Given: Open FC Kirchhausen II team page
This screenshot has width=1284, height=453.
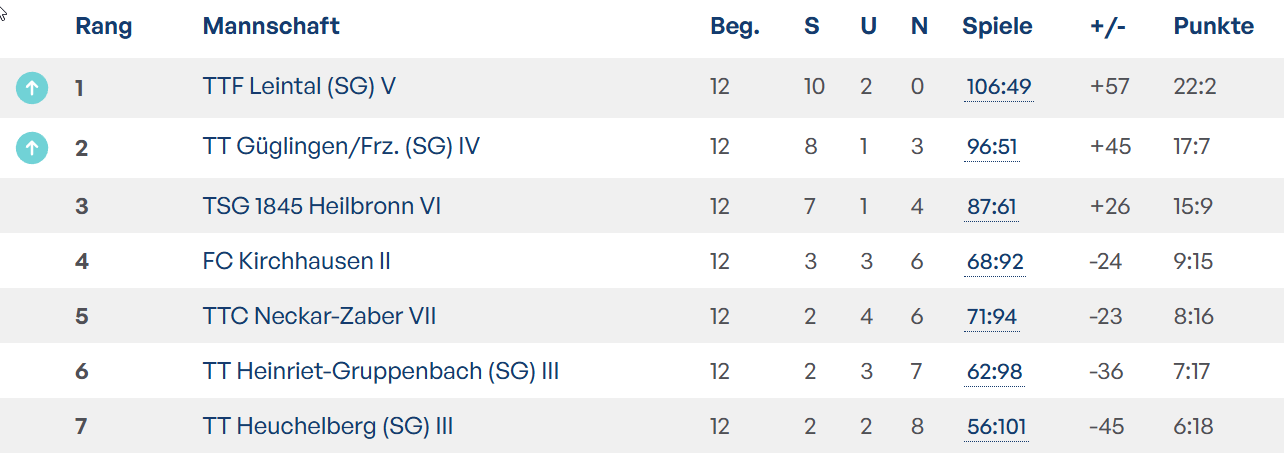Looking at the screenshot, I should 296,262.
